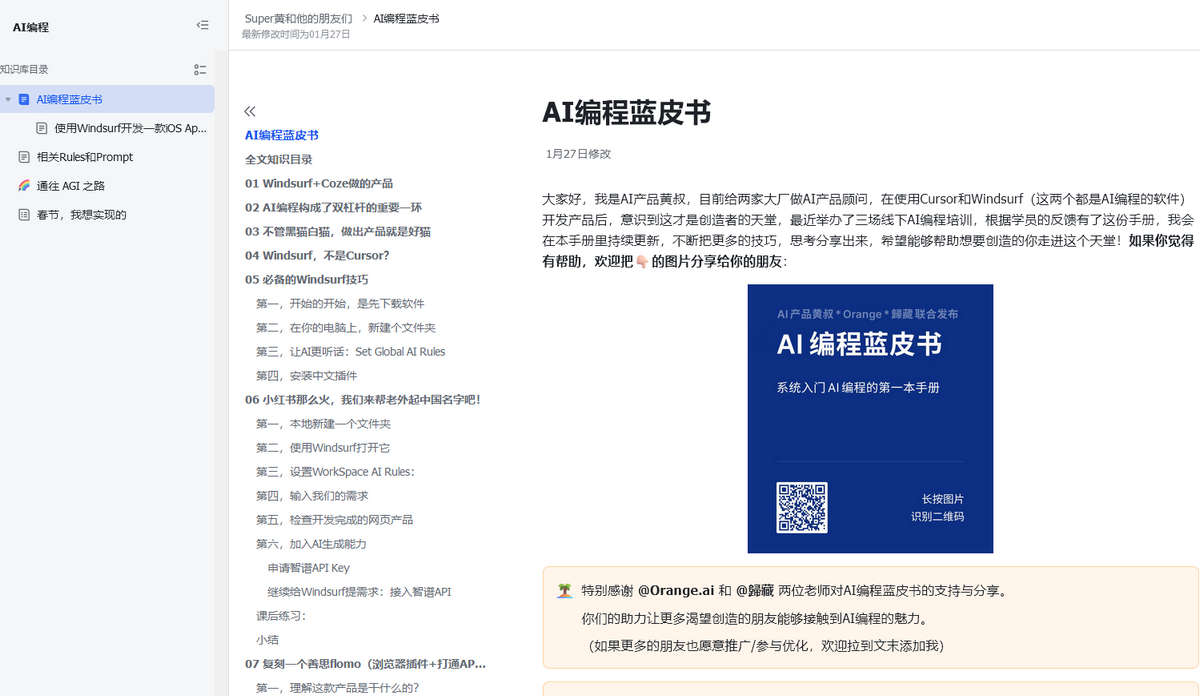The height and width of the screenshot is (696, 1200).
Task: Open 通往 AGI 之路 in sidebar
Action: (x=71, y=186)
